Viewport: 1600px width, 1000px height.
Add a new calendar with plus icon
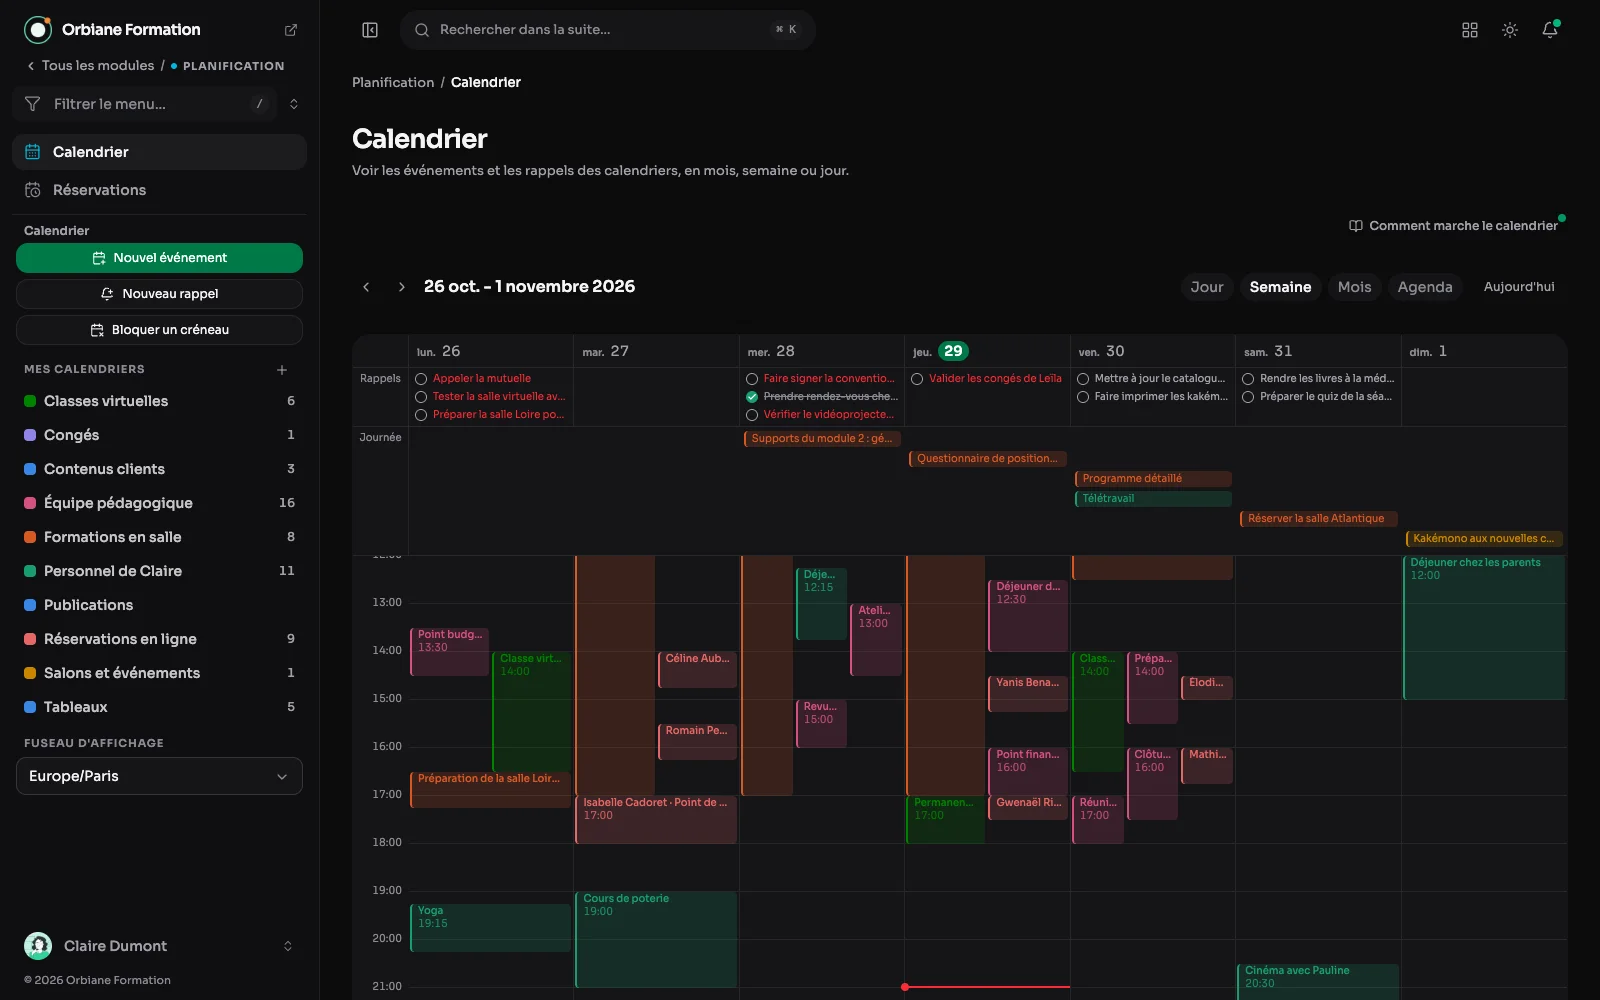tap(282, 370)
